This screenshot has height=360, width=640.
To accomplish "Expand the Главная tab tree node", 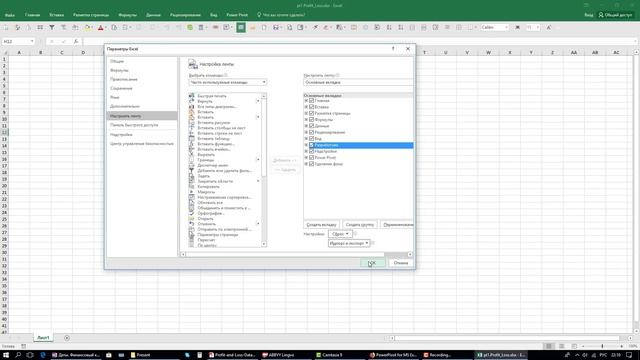I will click(x=306, y=100).
